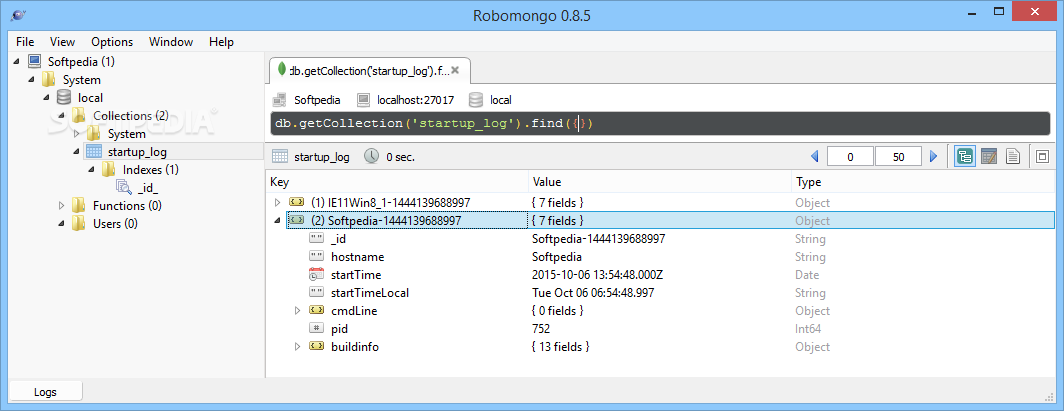
Task: Select the startup_log collection in tree
Action: click(137, 152)
